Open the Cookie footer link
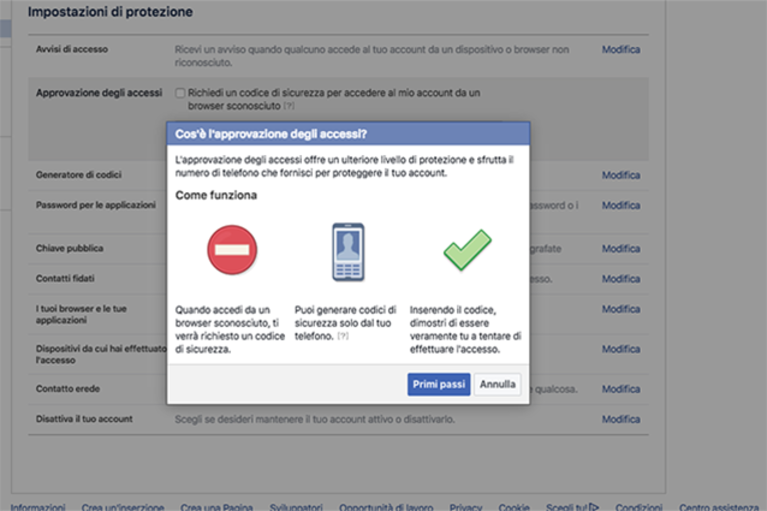Viewport: 767px width, 511px height. click(x=514, y=507)
